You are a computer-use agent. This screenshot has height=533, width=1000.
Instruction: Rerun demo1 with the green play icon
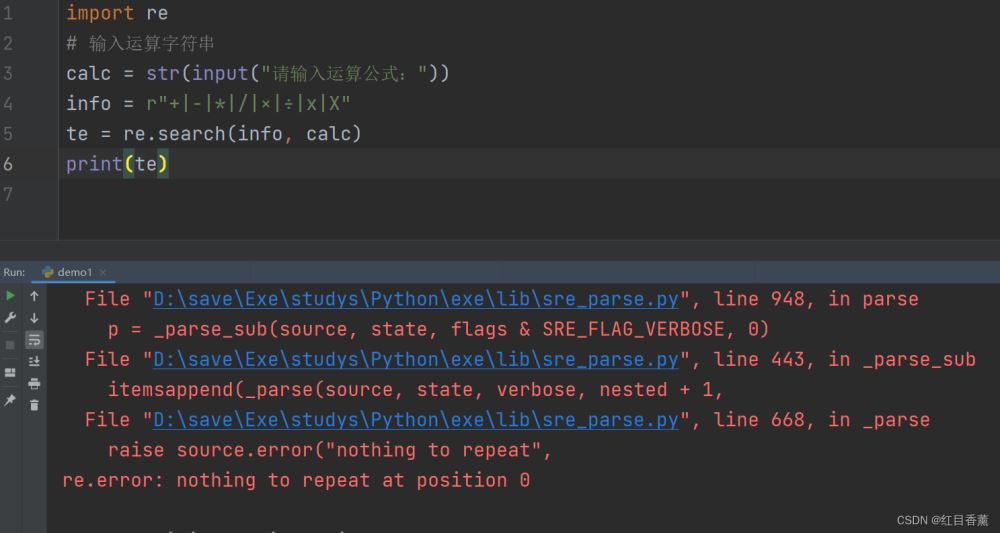tap(10, 296)
